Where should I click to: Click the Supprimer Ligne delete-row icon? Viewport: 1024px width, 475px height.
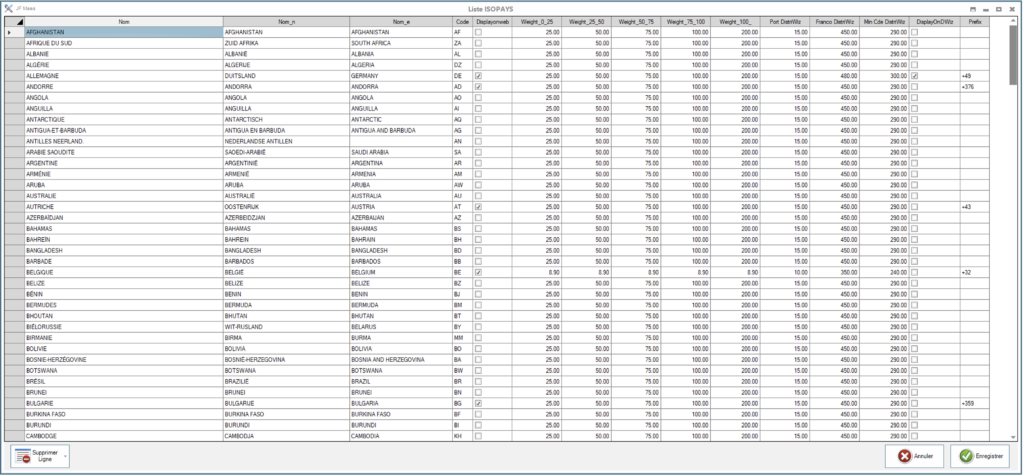click(x=22, y=456)
